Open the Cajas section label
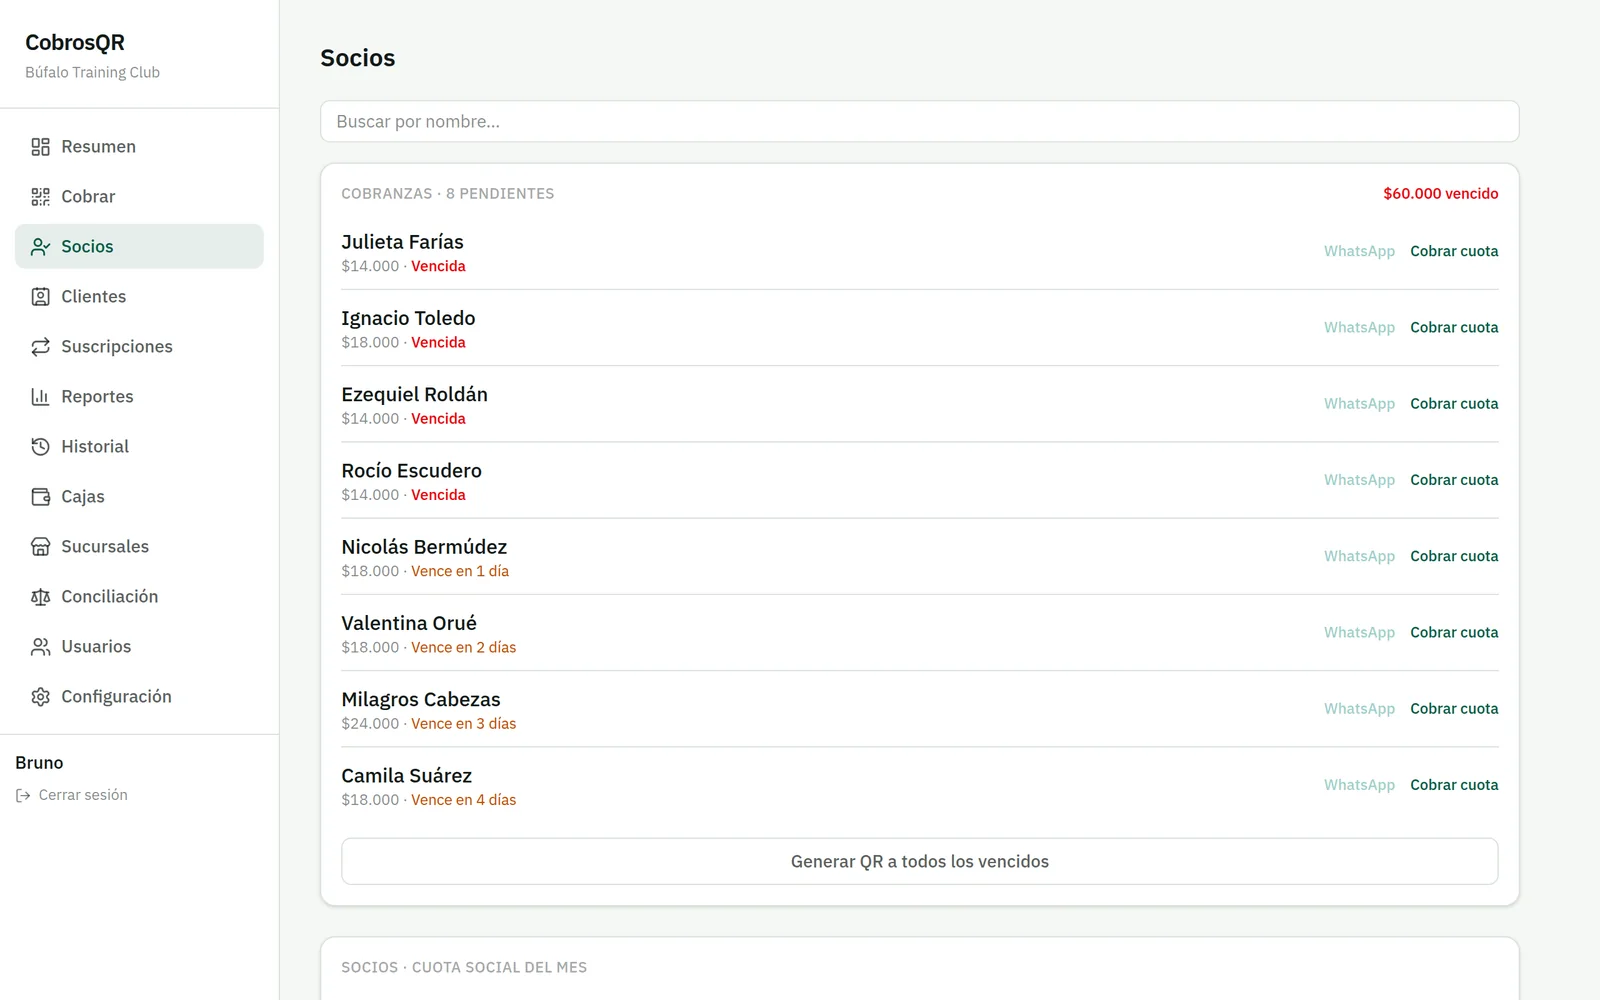This screenshot has width=1600, height=1000. pos(83,497)
